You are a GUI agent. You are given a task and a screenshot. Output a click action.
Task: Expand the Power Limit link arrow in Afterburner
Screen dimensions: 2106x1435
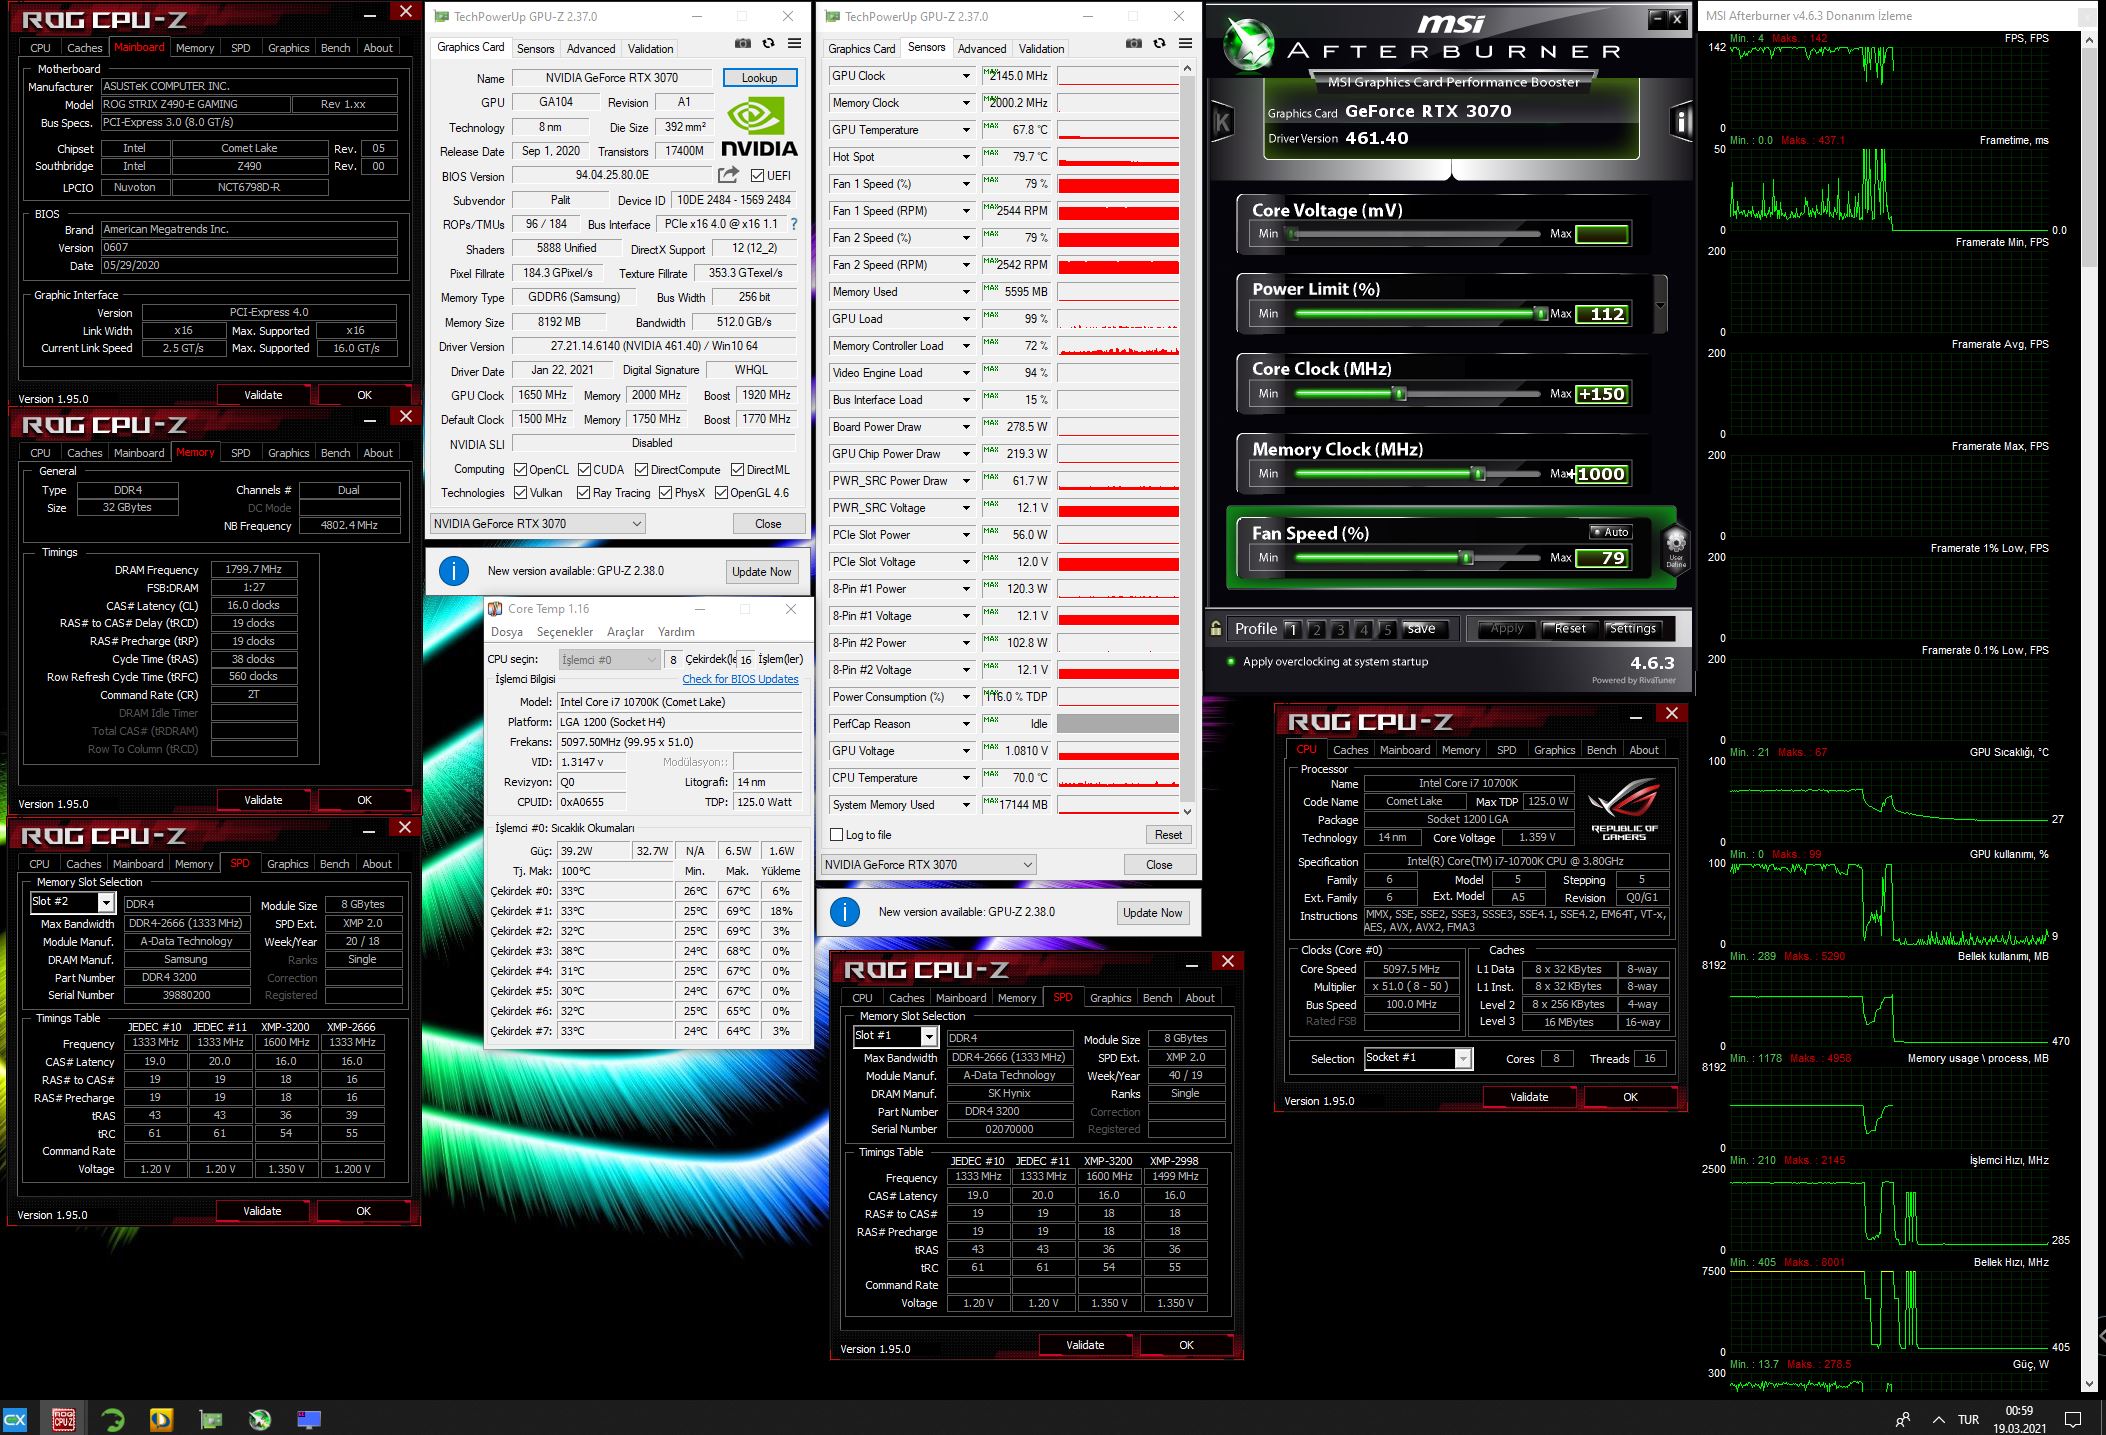click(1661, 306)
